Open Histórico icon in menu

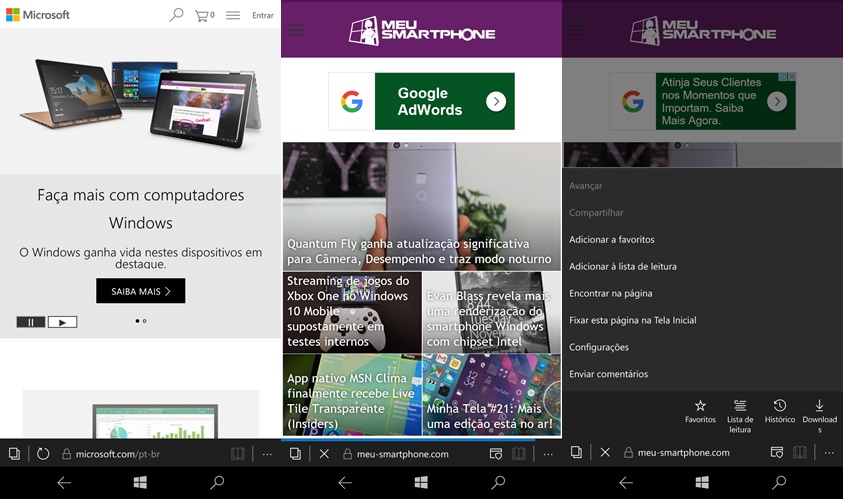pos(780,411)
